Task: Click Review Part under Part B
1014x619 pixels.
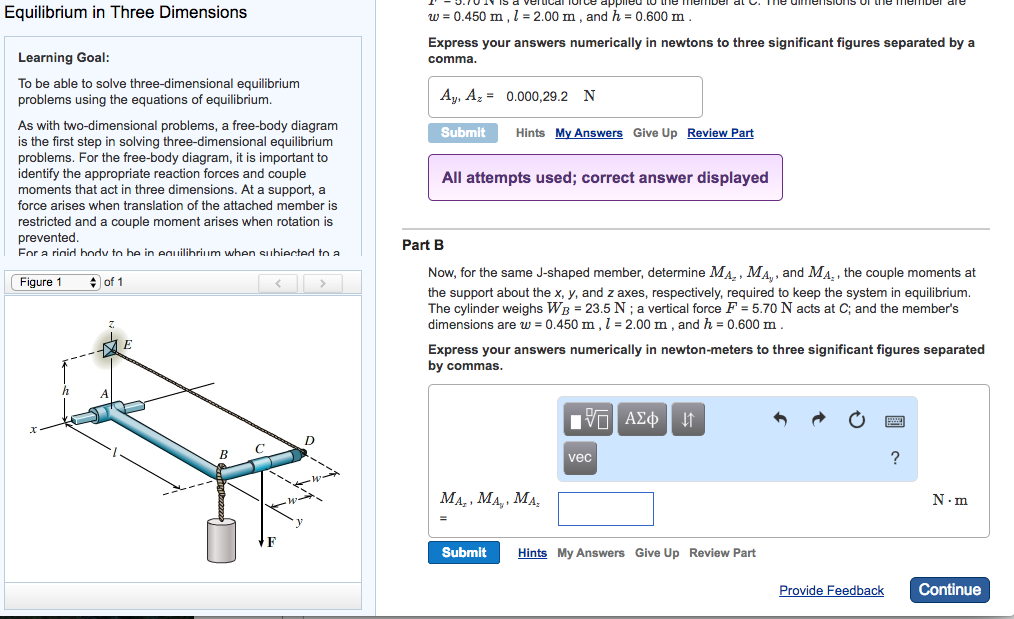Action: [x=722, y=552]
